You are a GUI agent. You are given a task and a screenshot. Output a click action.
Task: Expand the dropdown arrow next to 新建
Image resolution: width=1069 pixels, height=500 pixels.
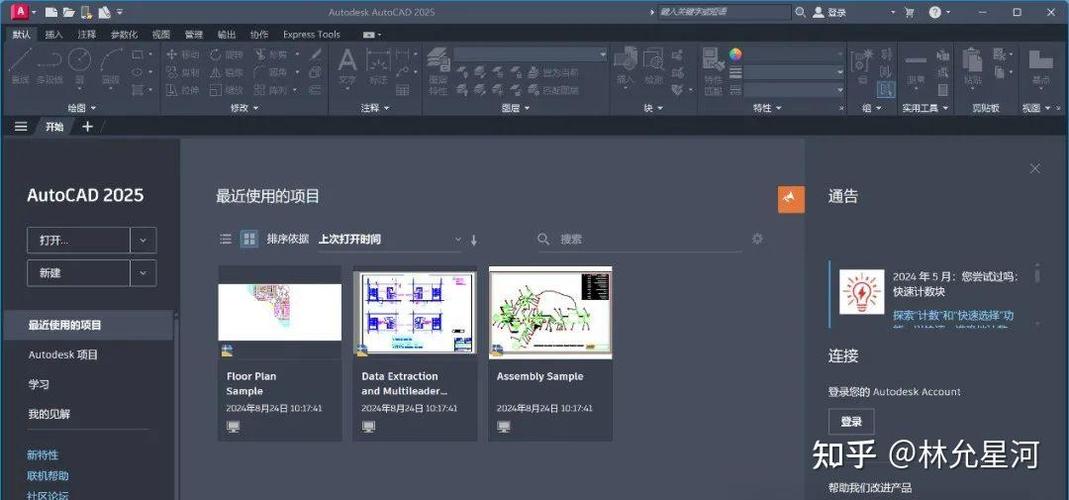(x=143, y=273)
